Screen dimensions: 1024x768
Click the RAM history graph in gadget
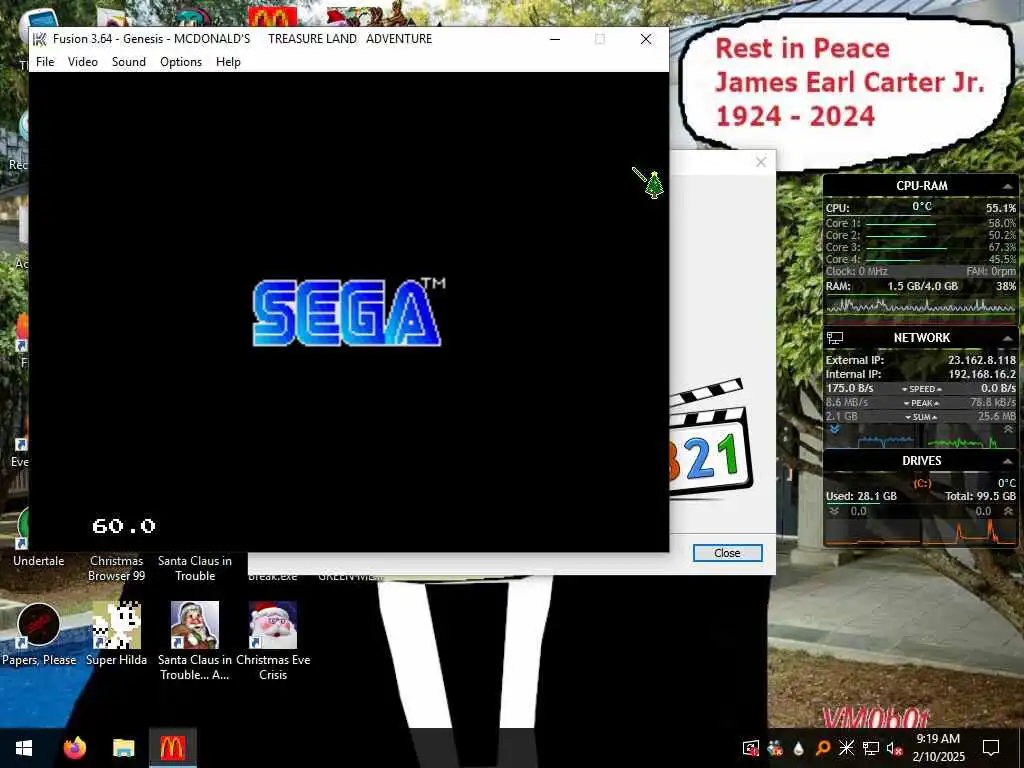pyautogui.click(x=921, y=306)
